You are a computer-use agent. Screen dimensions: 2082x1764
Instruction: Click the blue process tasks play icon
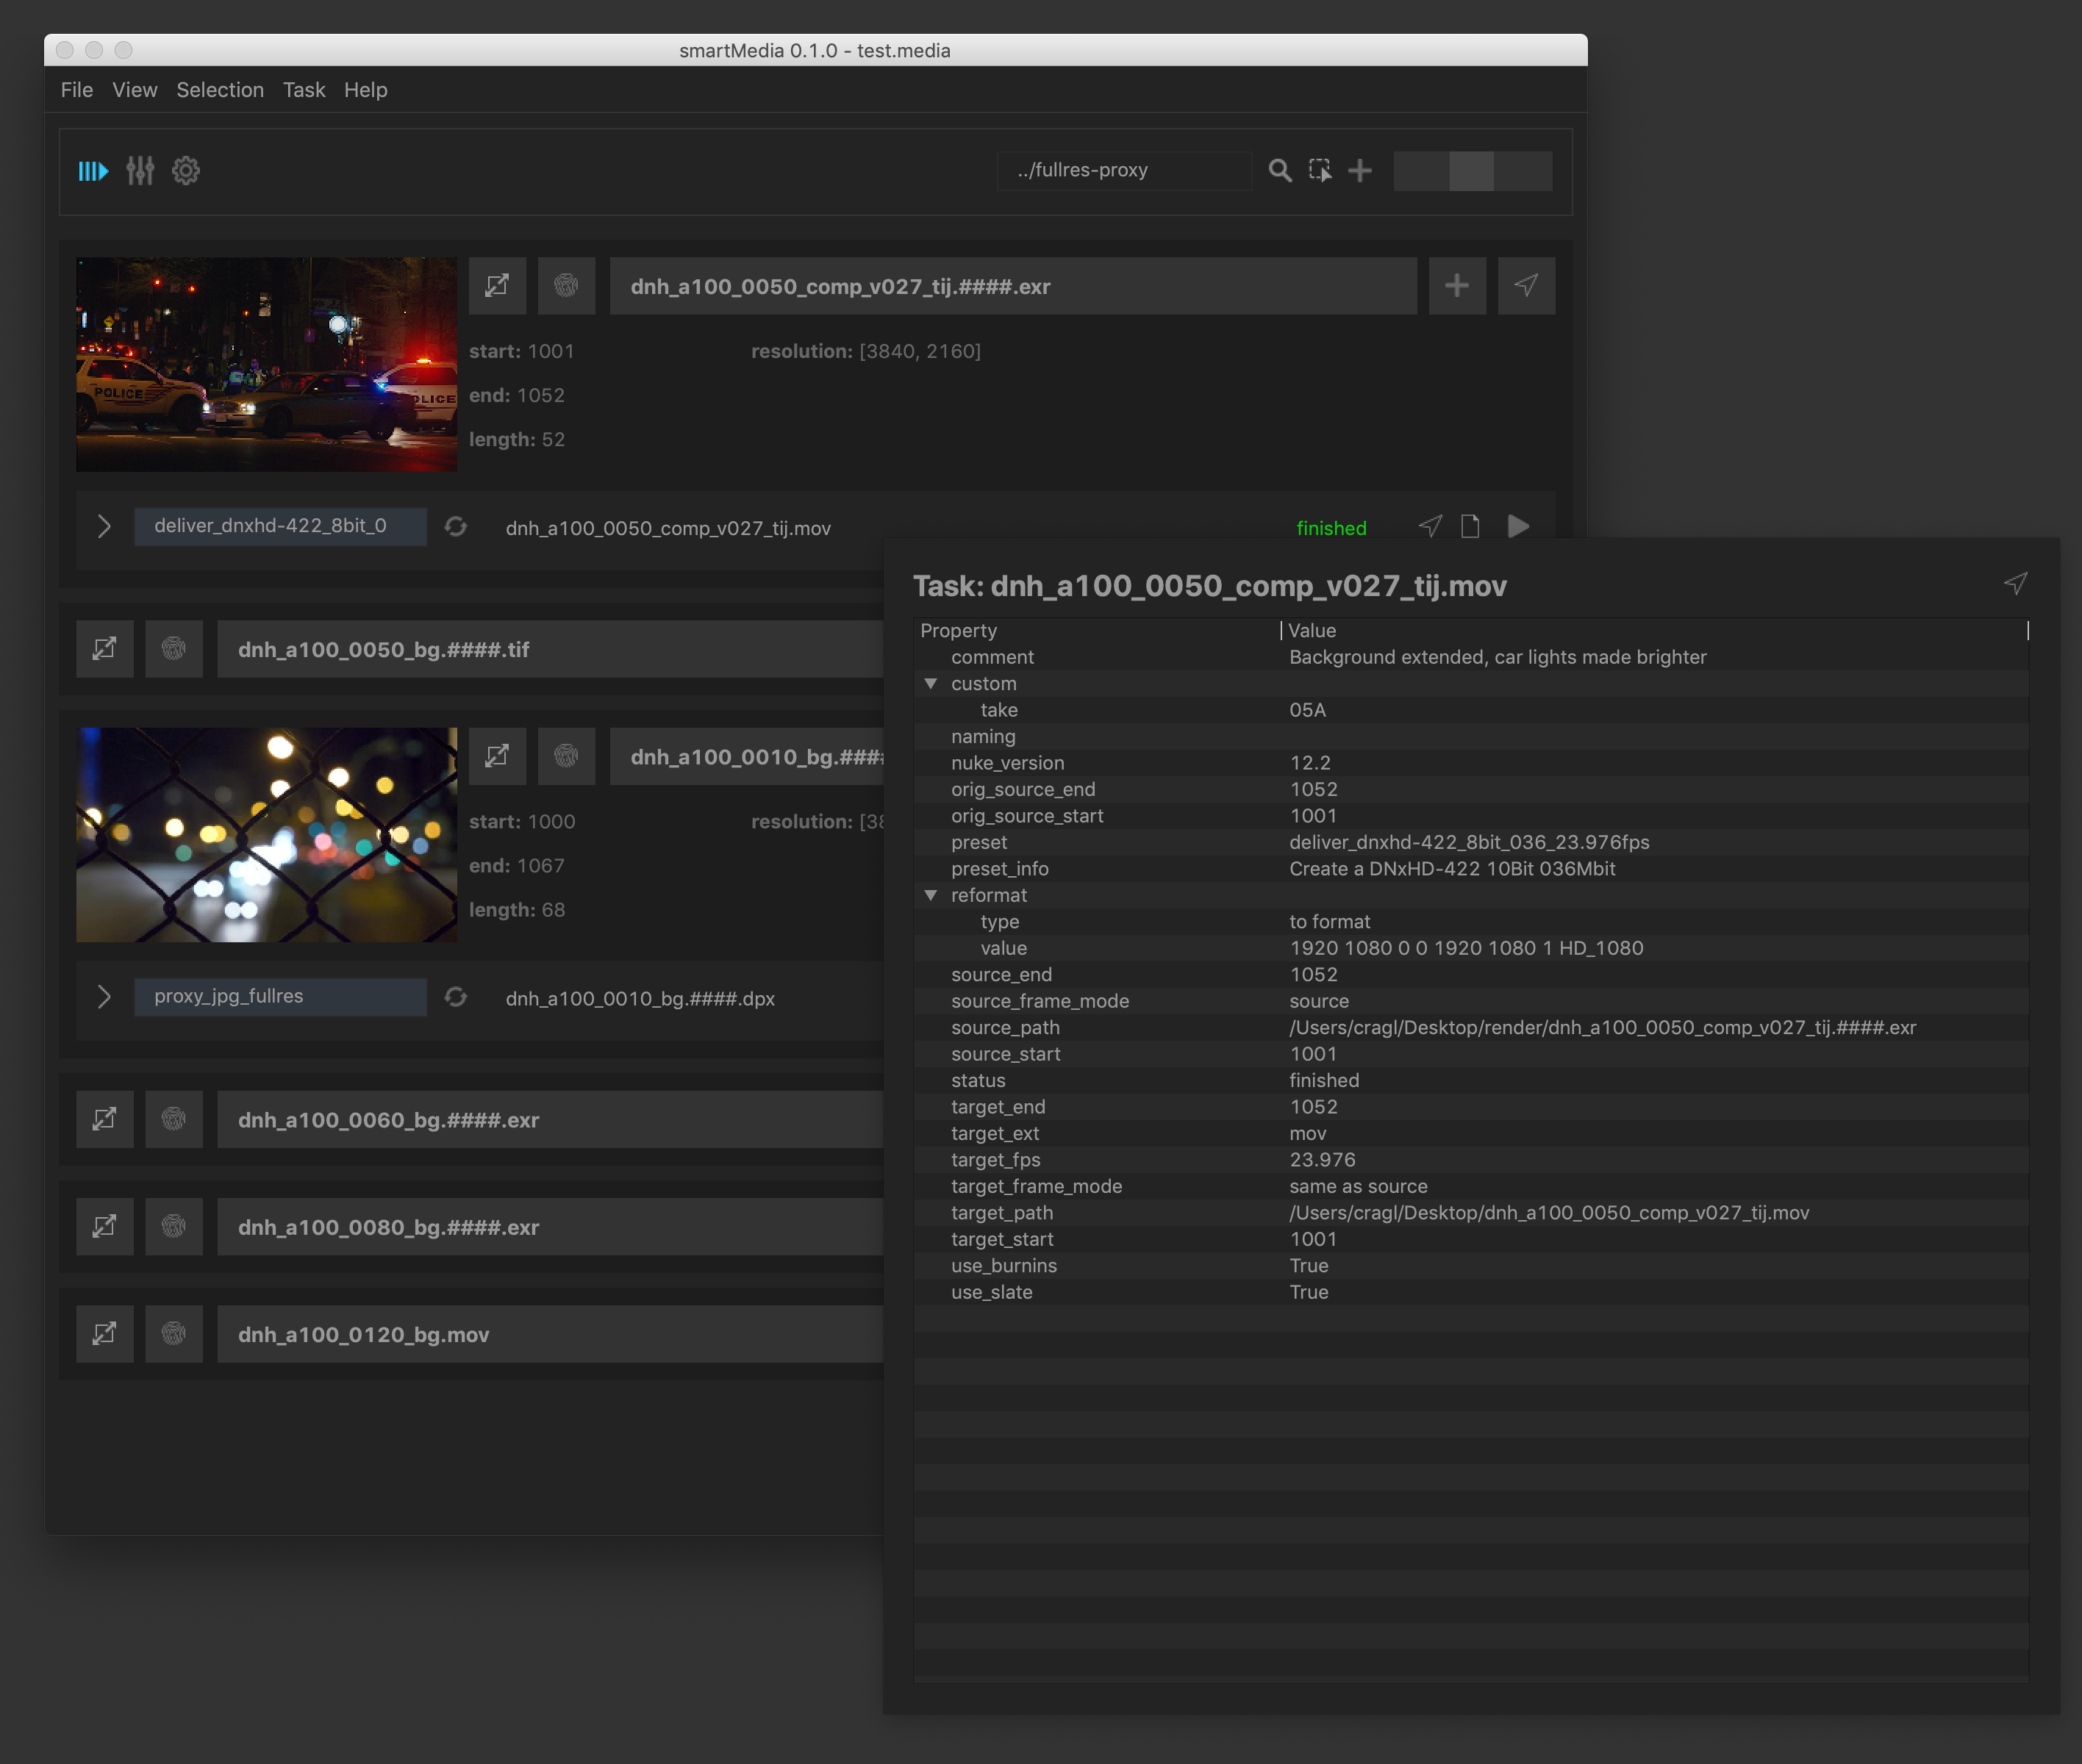(93, 171)
